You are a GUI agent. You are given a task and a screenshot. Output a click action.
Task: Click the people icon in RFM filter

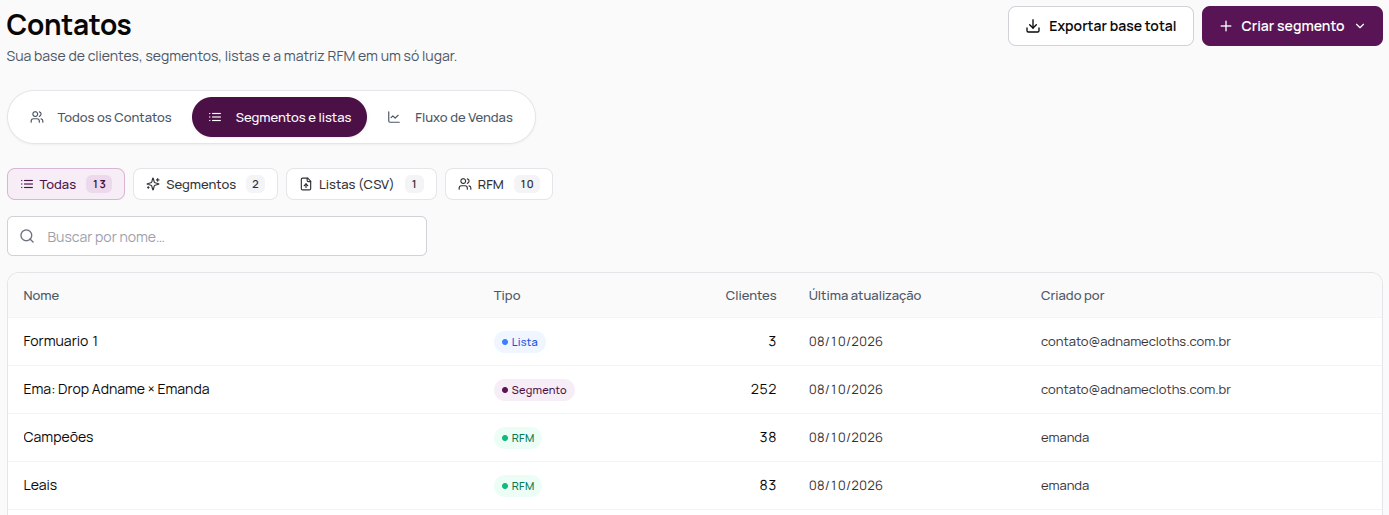pyautogui.click(x=465, y=184)
